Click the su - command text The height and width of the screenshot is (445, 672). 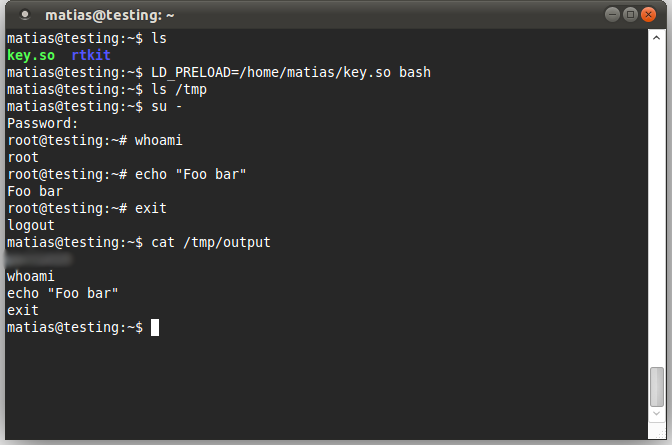pos(167,106)
